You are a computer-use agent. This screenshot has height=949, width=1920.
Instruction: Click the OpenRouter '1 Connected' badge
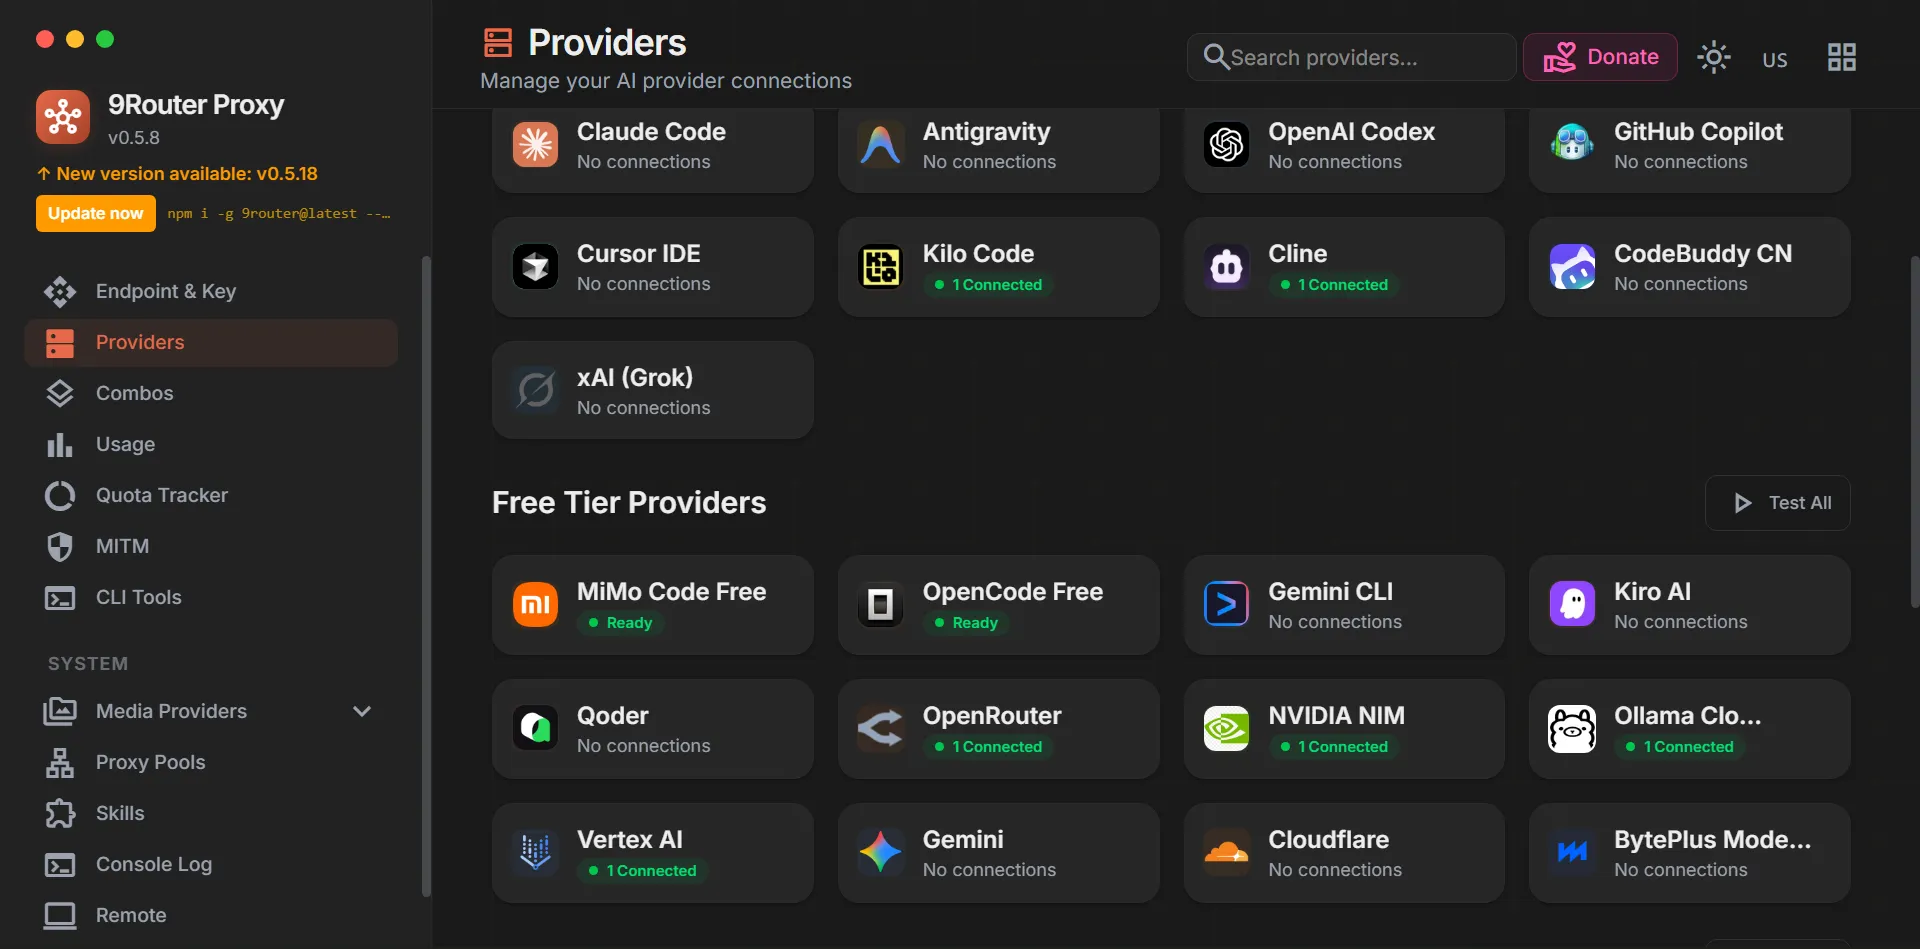click(x=988, y=747)
